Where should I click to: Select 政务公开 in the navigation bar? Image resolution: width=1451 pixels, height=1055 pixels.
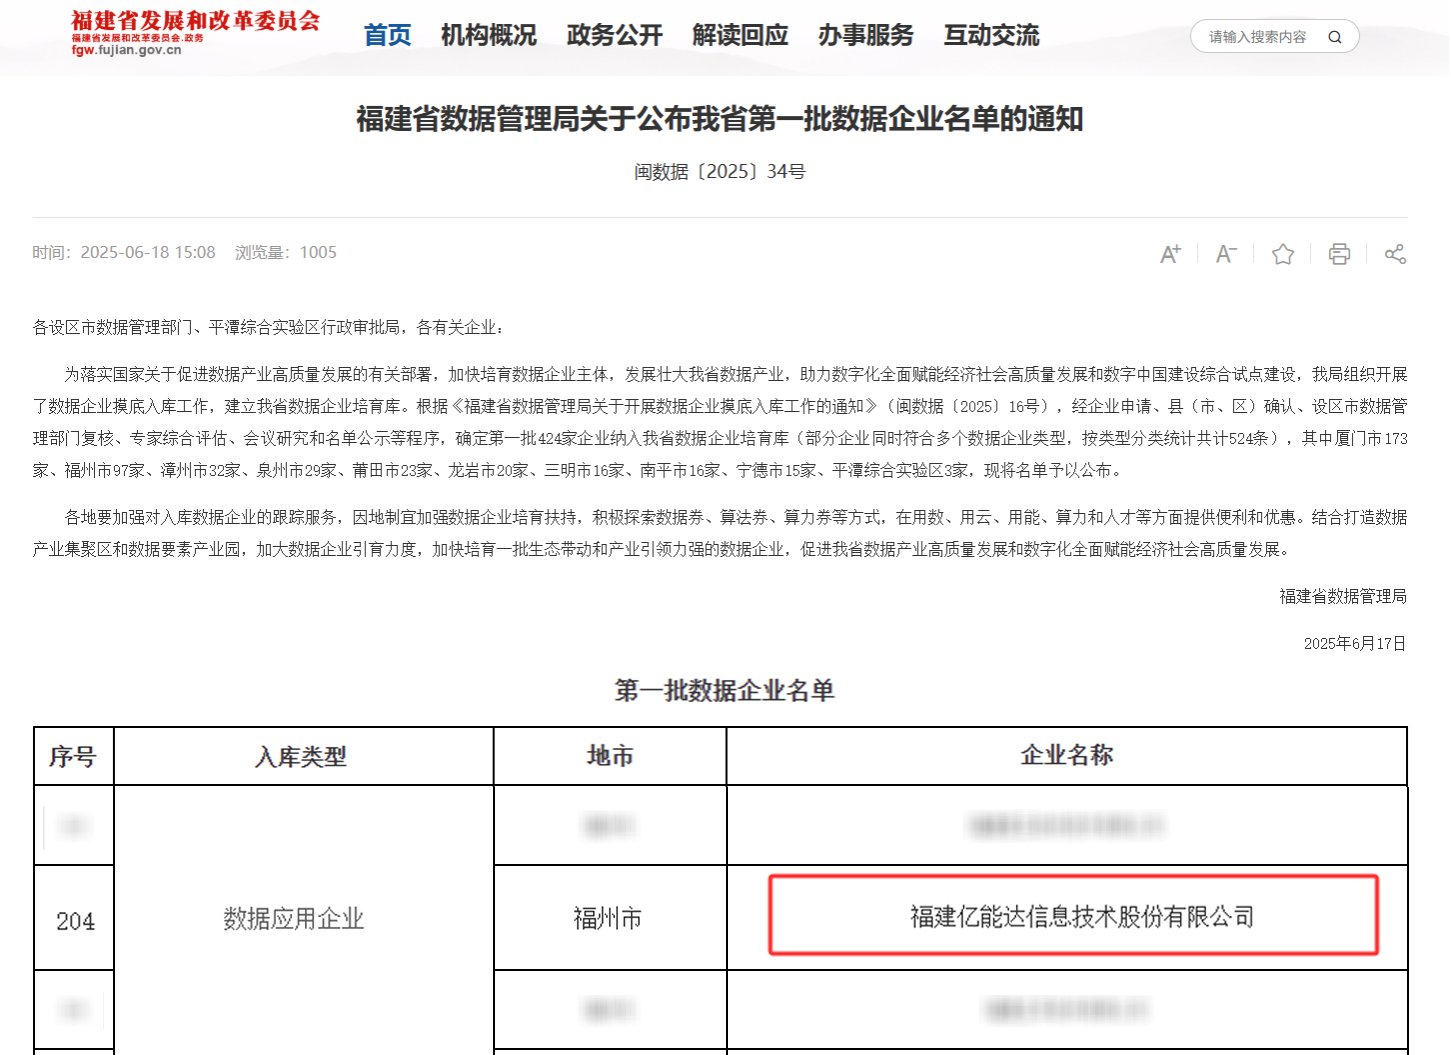[614, 36]
